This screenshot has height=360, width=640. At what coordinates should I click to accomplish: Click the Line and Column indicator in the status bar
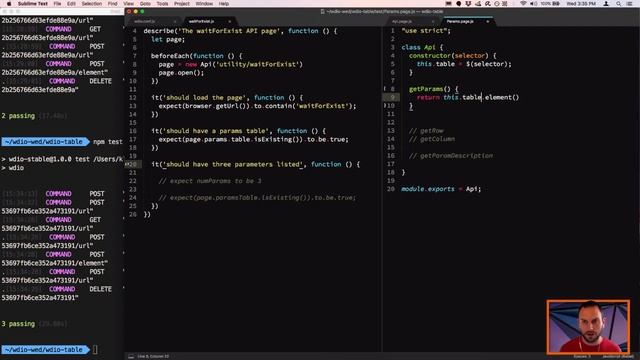153,356
